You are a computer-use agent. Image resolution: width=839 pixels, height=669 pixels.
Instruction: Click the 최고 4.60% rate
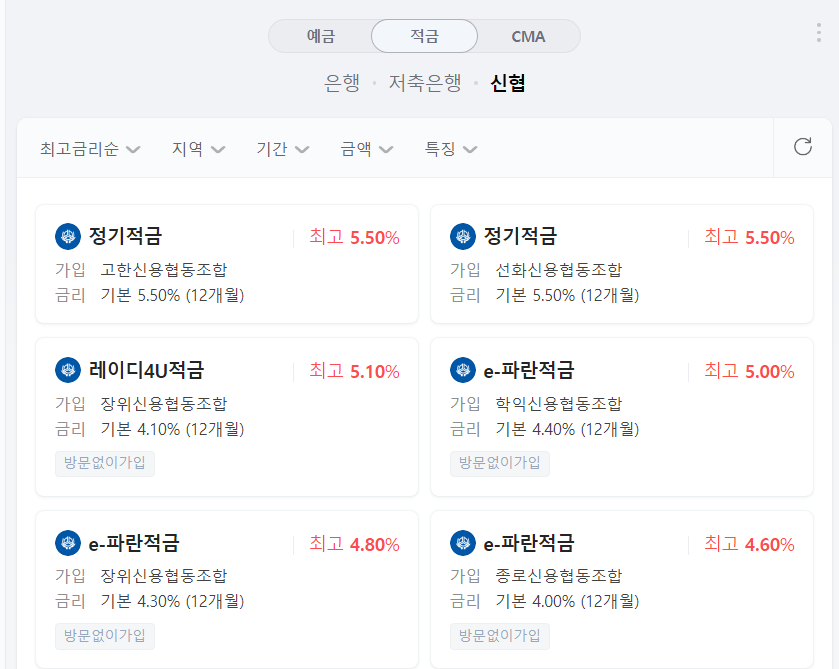pyautogui.click(x=749, y=544)
